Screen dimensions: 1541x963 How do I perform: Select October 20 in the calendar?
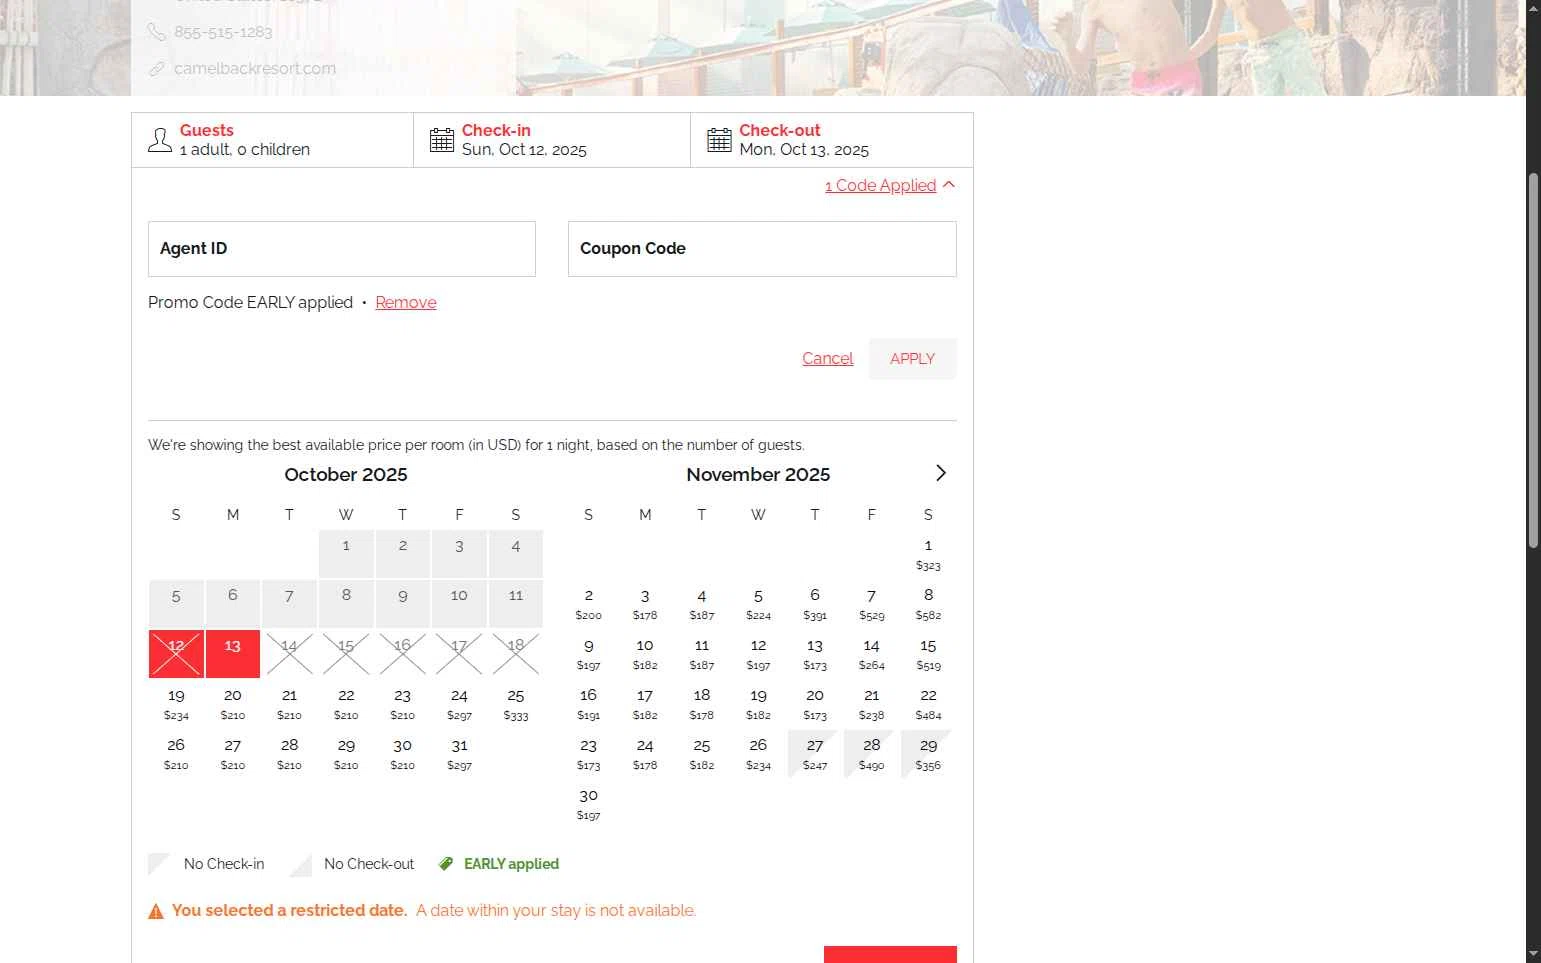pos(233,704)
